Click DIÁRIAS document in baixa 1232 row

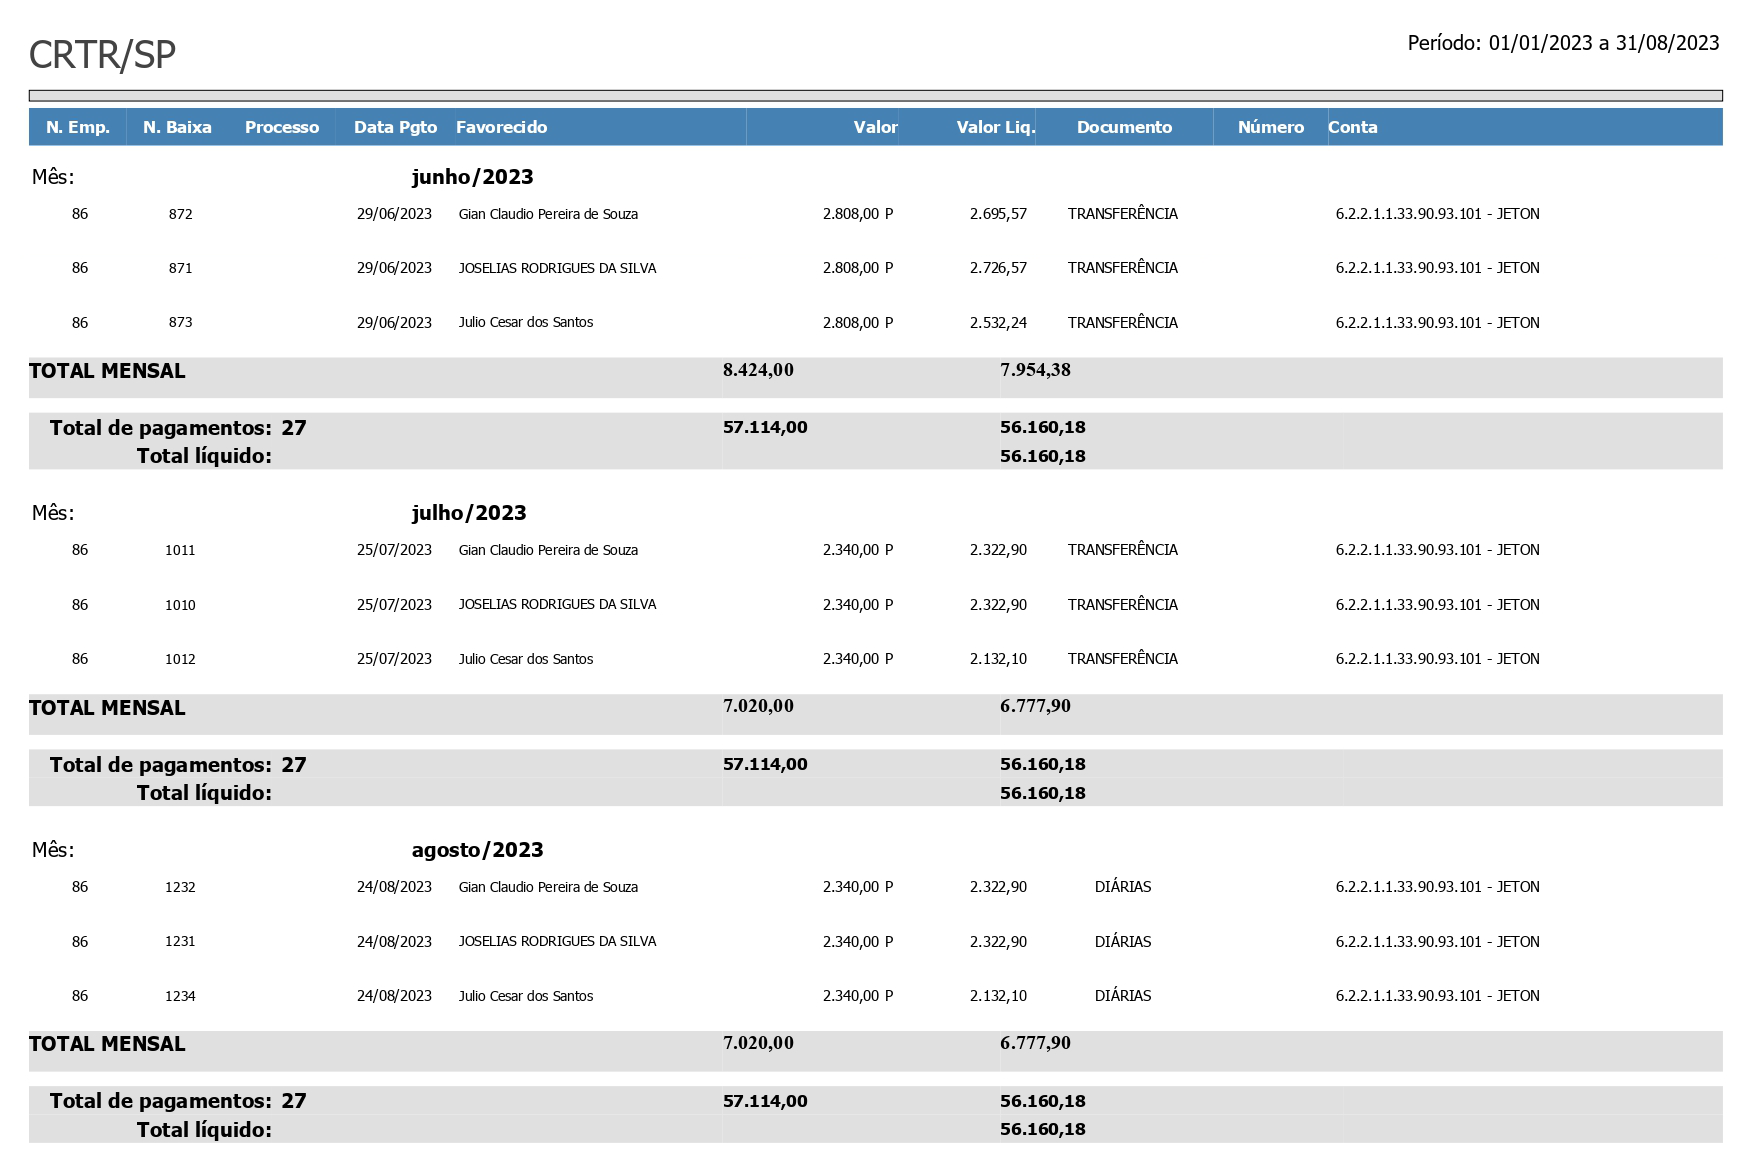[1123, 887]
